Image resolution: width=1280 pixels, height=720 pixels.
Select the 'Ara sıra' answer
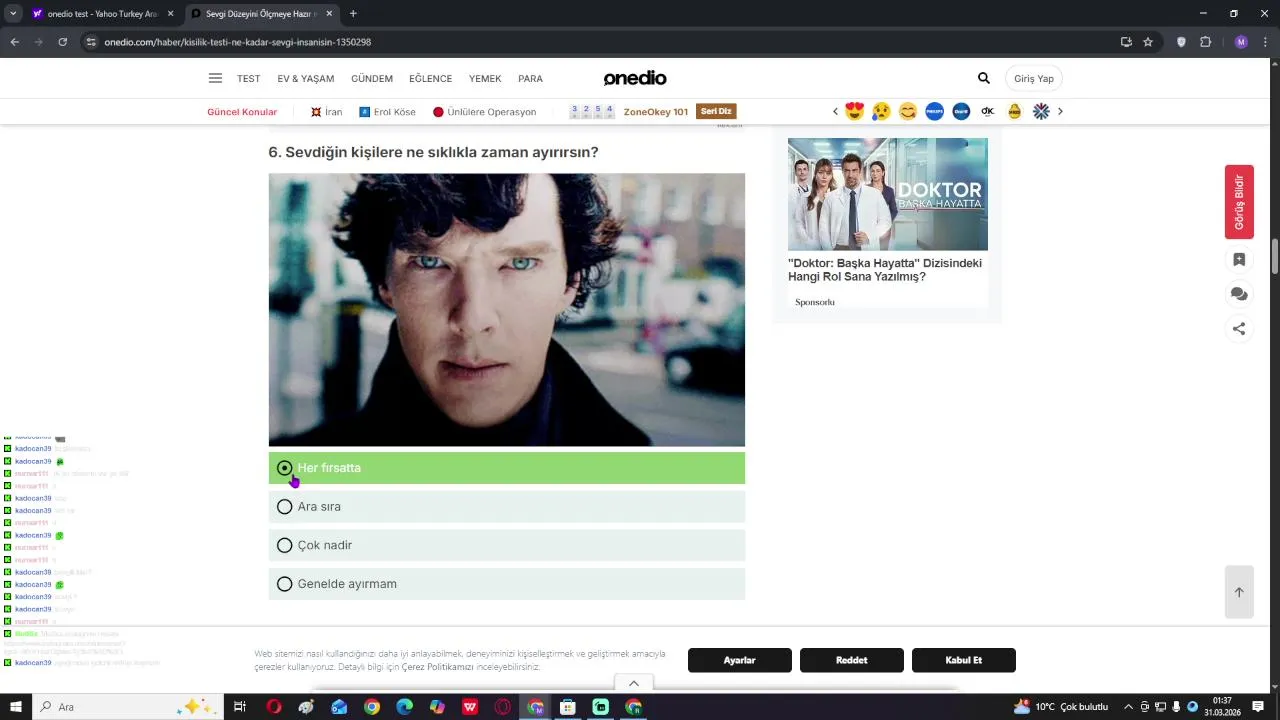506,507
